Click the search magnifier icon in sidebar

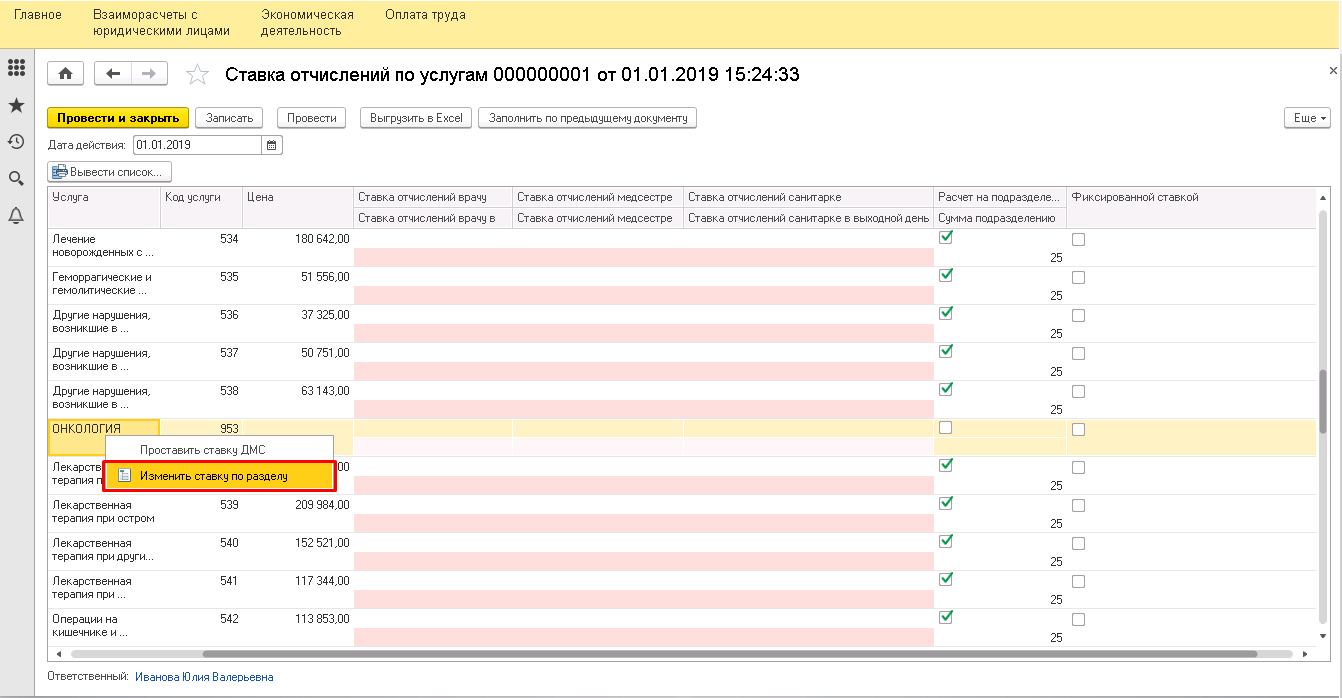coord(16,178)
